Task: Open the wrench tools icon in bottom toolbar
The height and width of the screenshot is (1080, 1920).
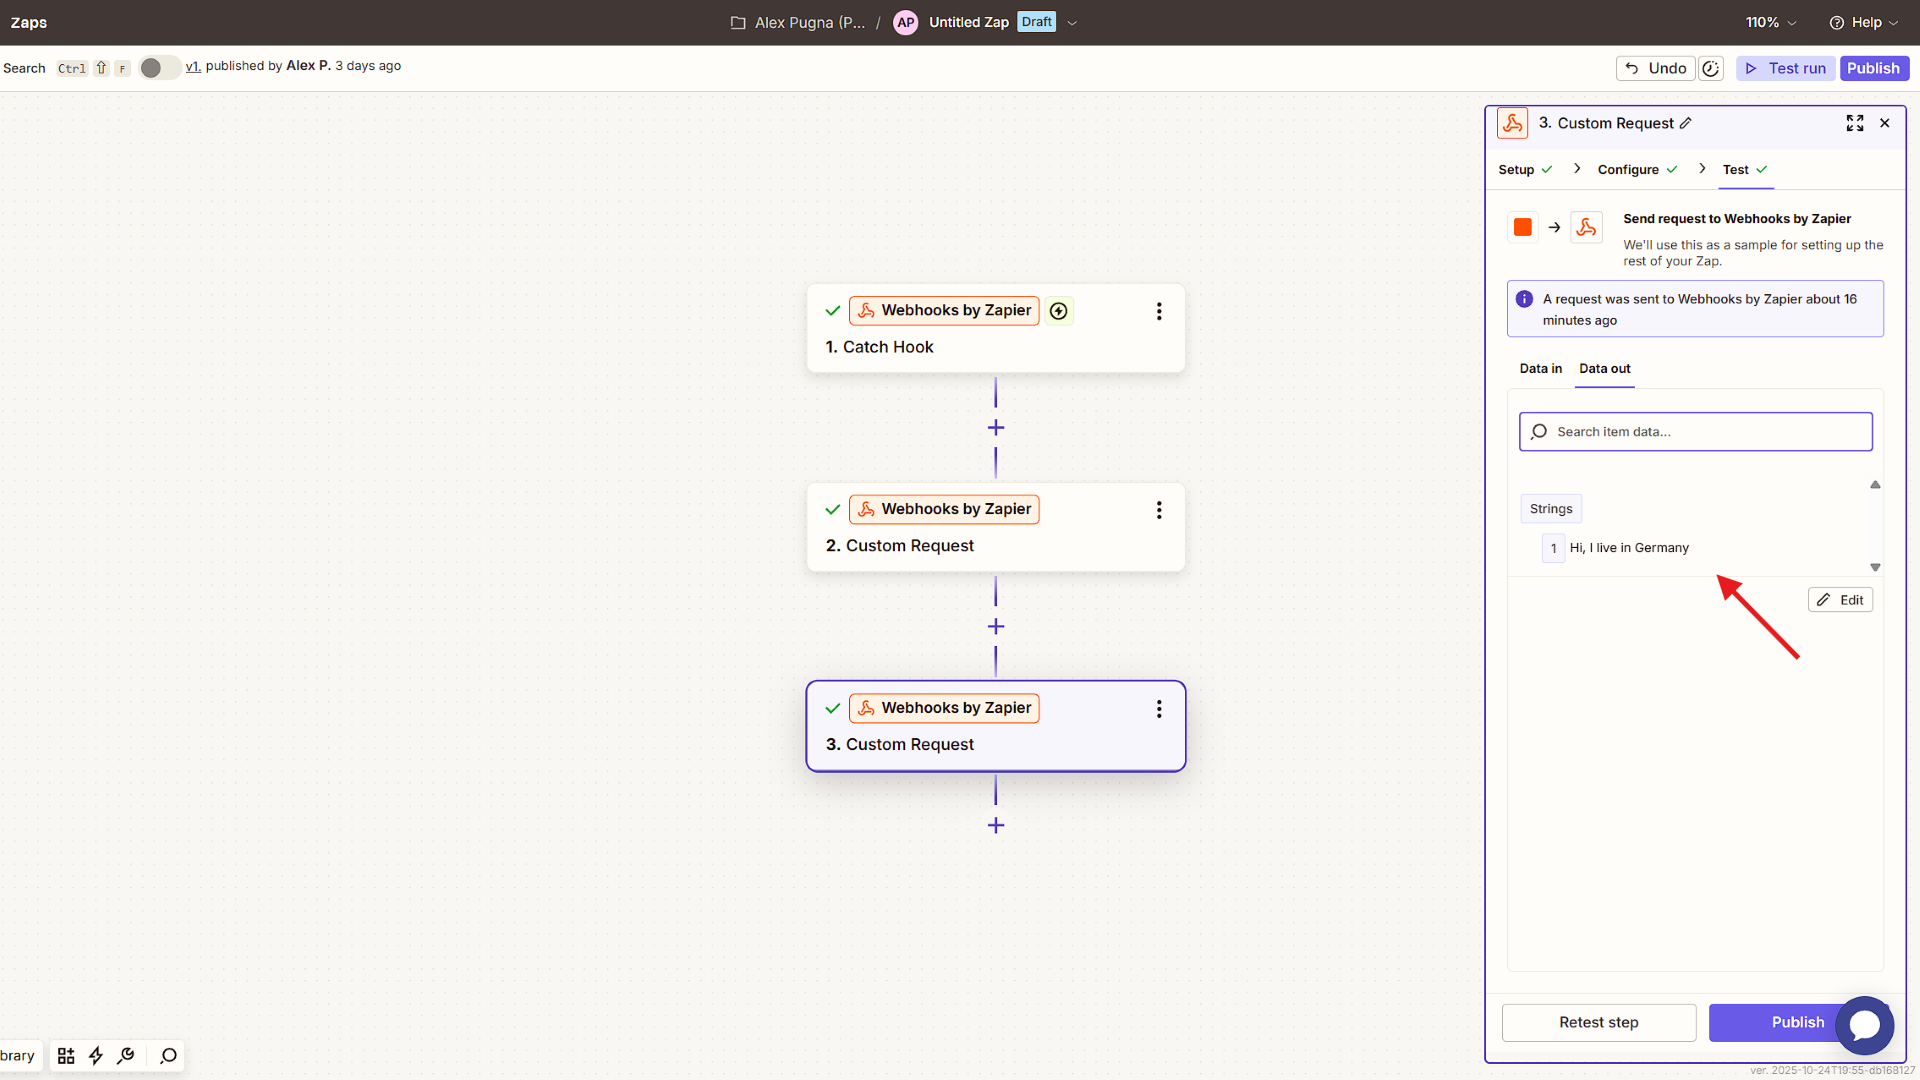Action: coord(127,1055)
